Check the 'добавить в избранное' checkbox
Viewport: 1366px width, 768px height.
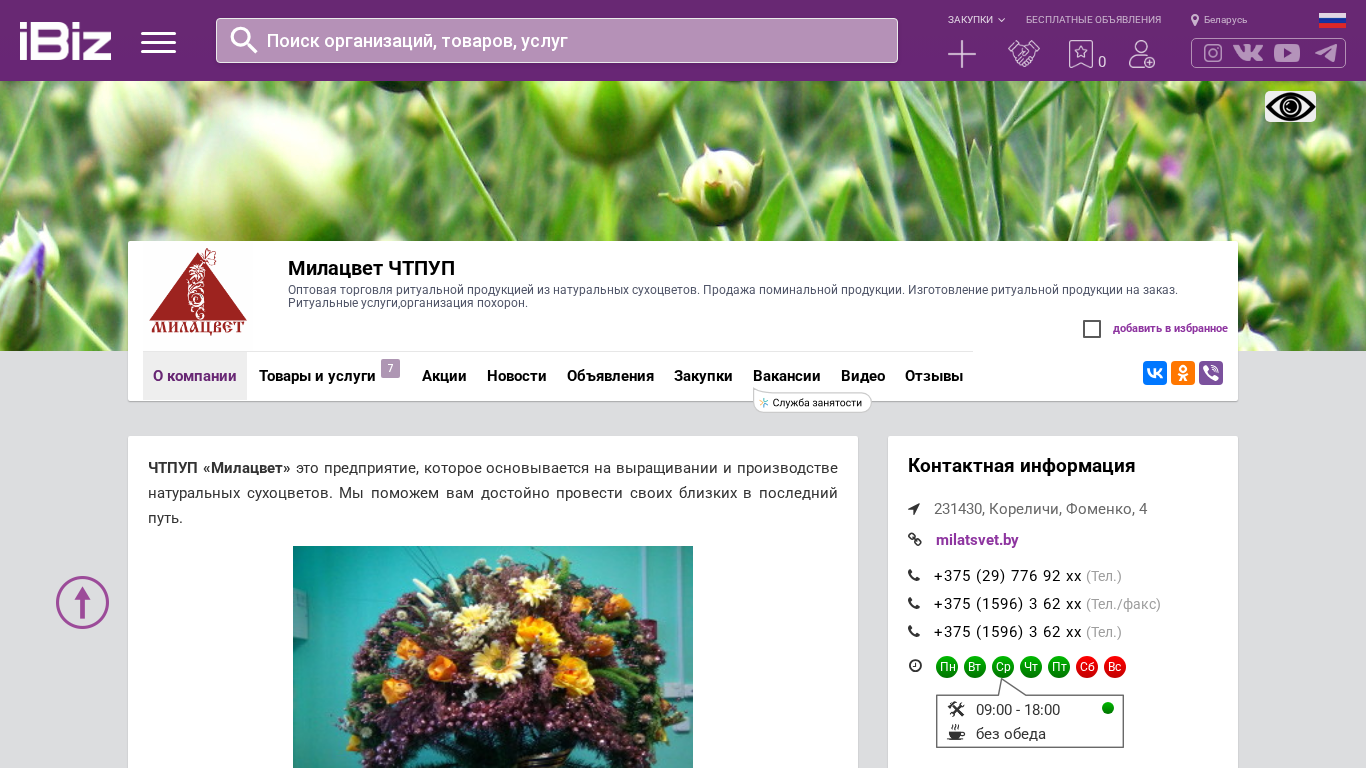coord(1092,329)
